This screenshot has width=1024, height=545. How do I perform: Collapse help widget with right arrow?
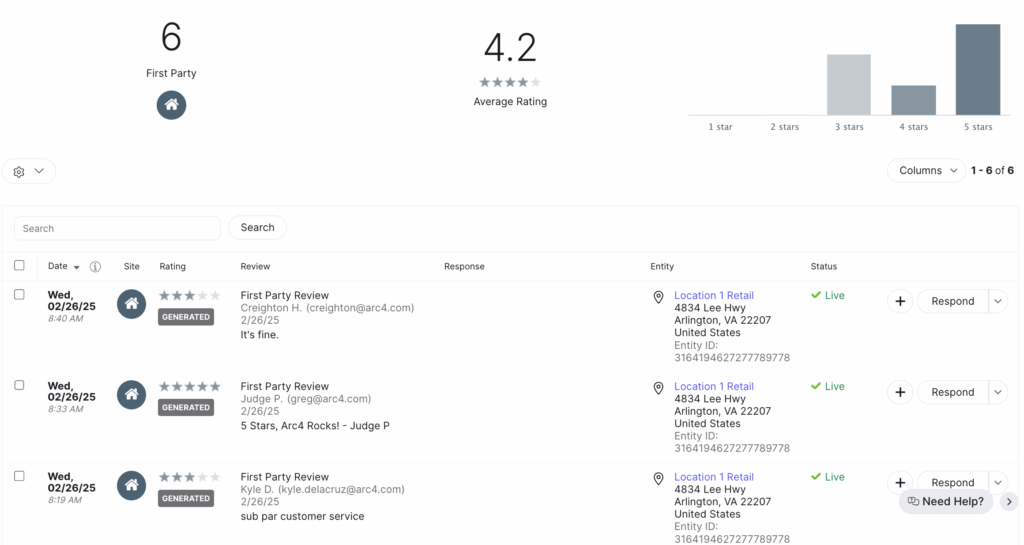click(1010, 501)
